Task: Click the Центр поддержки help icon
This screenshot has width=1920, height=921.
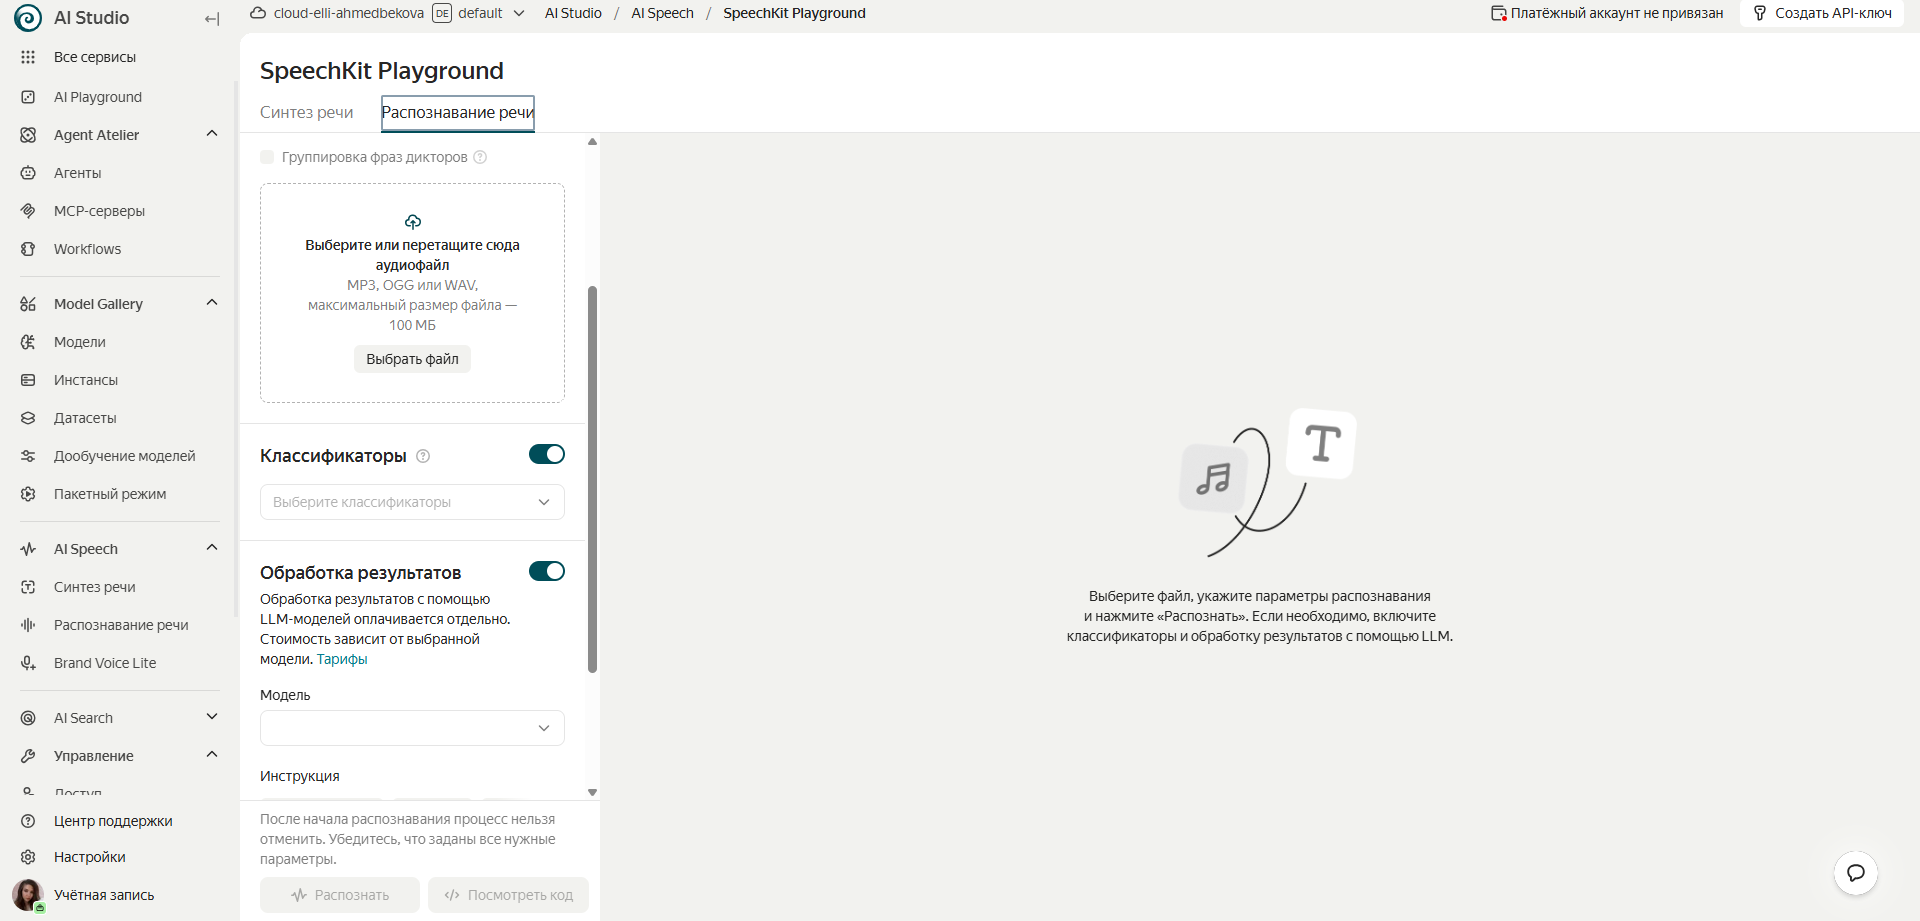Action: (x=28, y=821)
